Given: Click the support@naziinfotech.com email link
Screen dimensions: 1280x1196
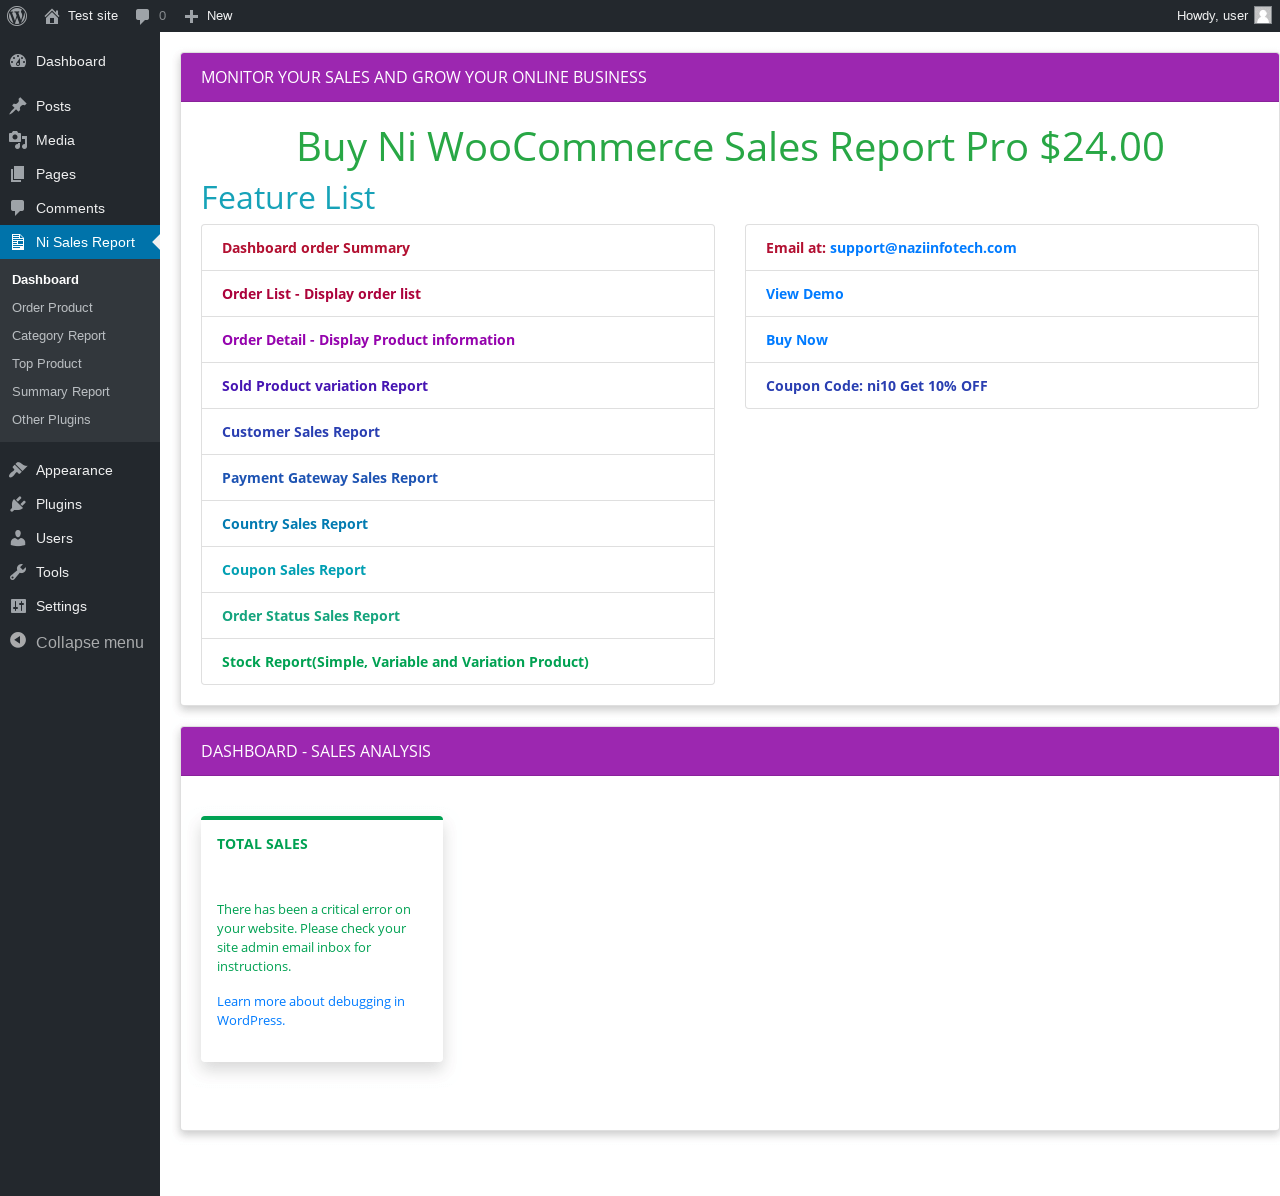Looking at the screenshot, I should click(x=923, y=248).
